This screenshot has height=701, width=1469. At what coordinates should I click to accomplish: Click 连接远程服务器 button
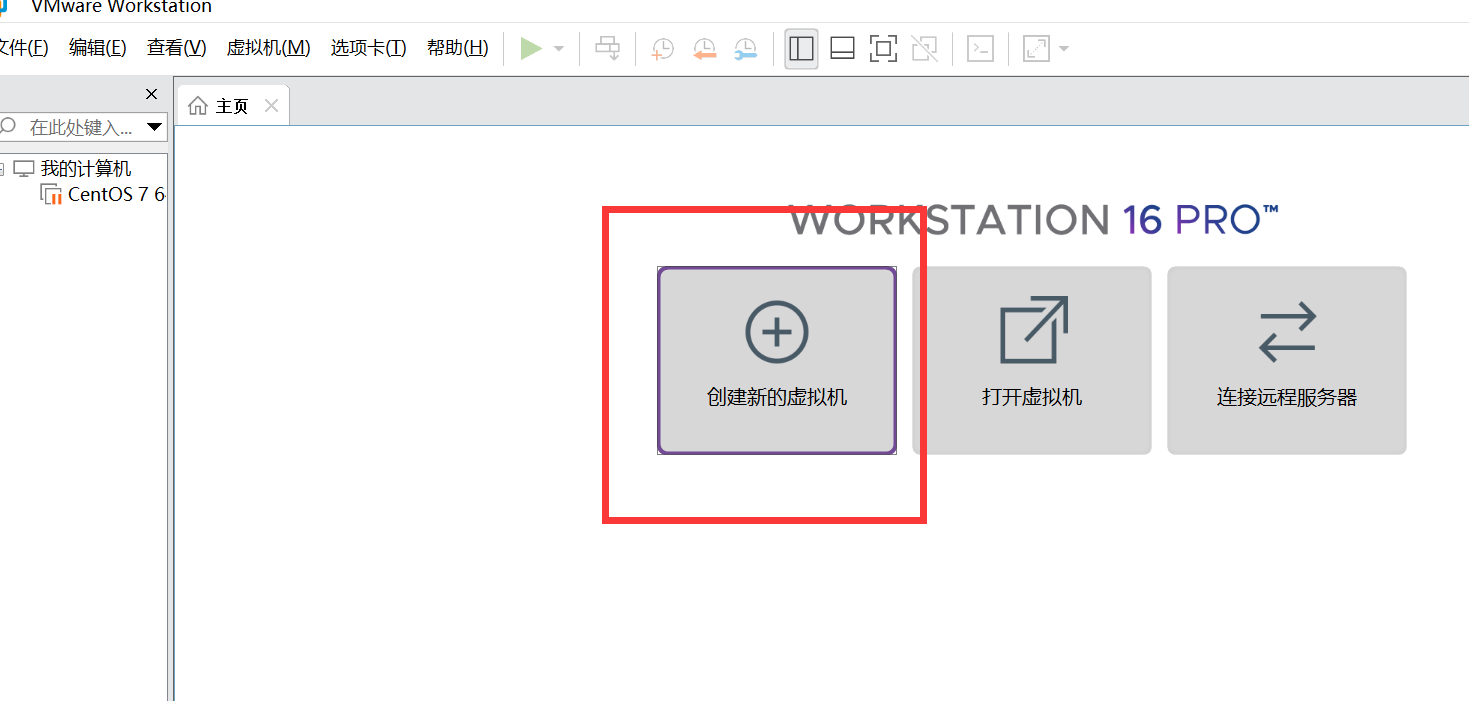[x=1287, y=360]
